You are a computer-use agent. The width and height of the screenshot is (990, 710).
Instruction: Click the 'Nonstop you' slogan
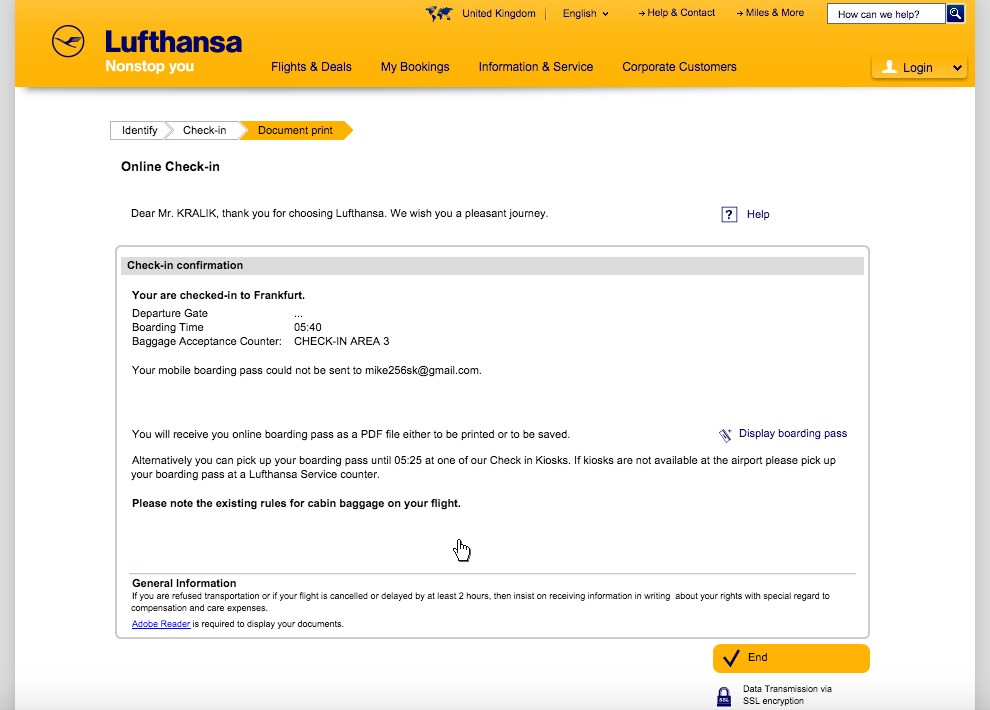point(150,66)
